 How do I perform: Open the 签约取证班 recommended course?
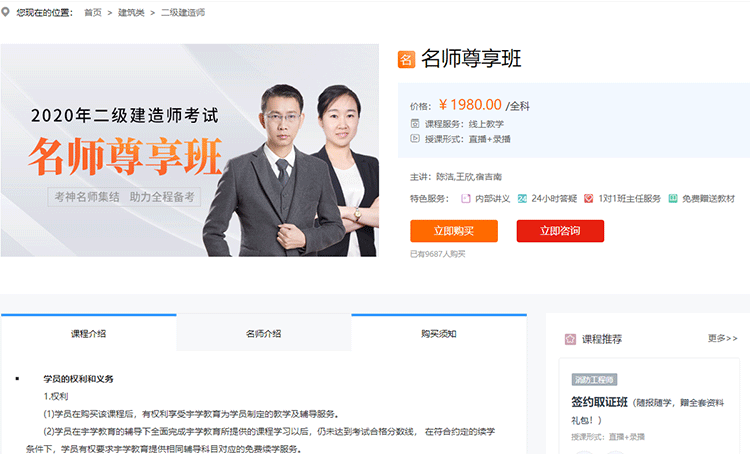click(599, 402)
